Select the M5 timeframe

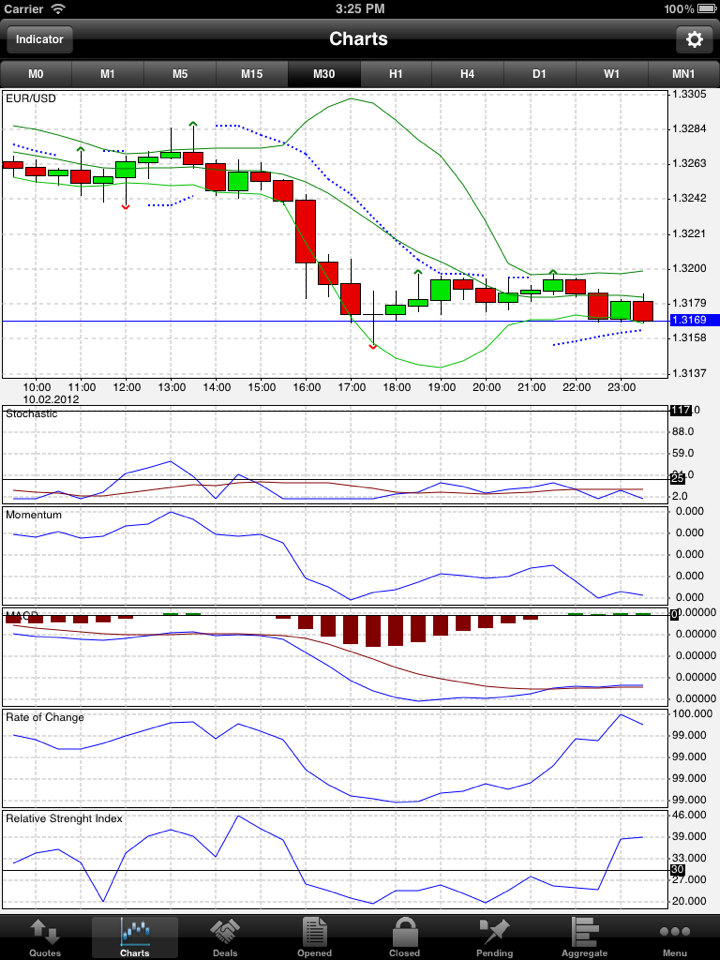[180, 74]
